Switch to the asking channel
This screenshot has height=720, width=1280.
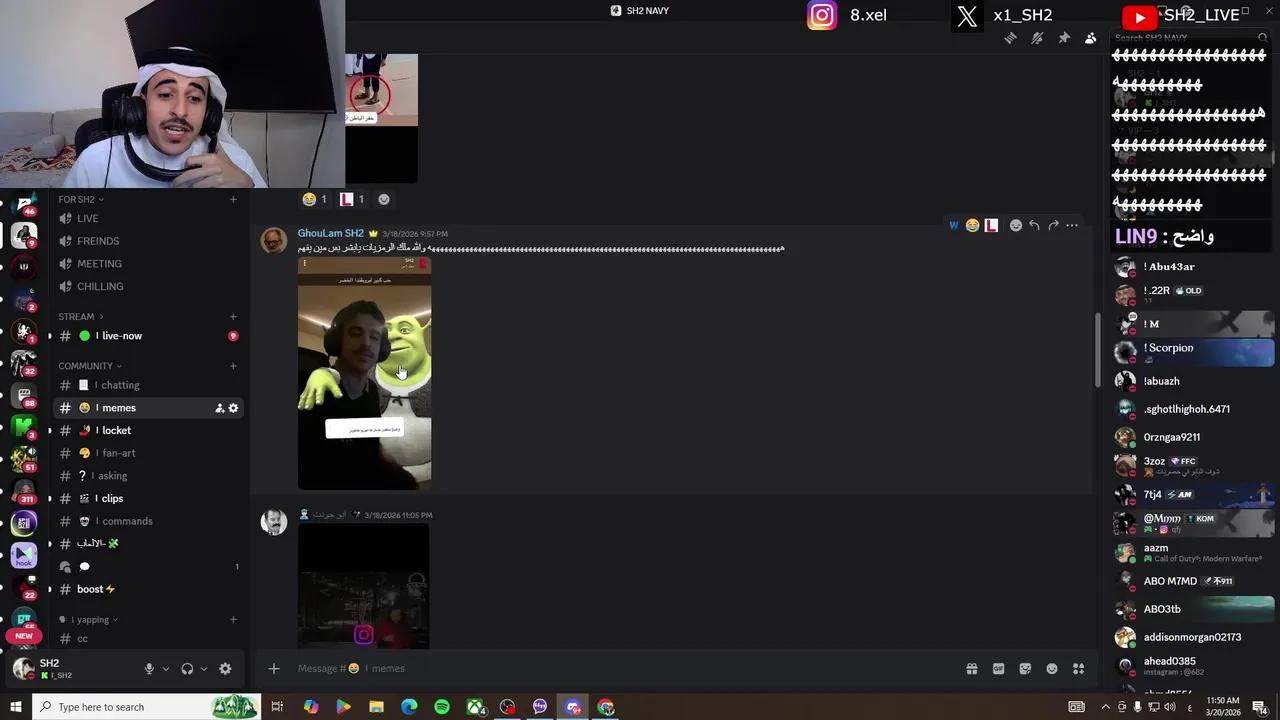pyautogui.click(x=148, y=476)
